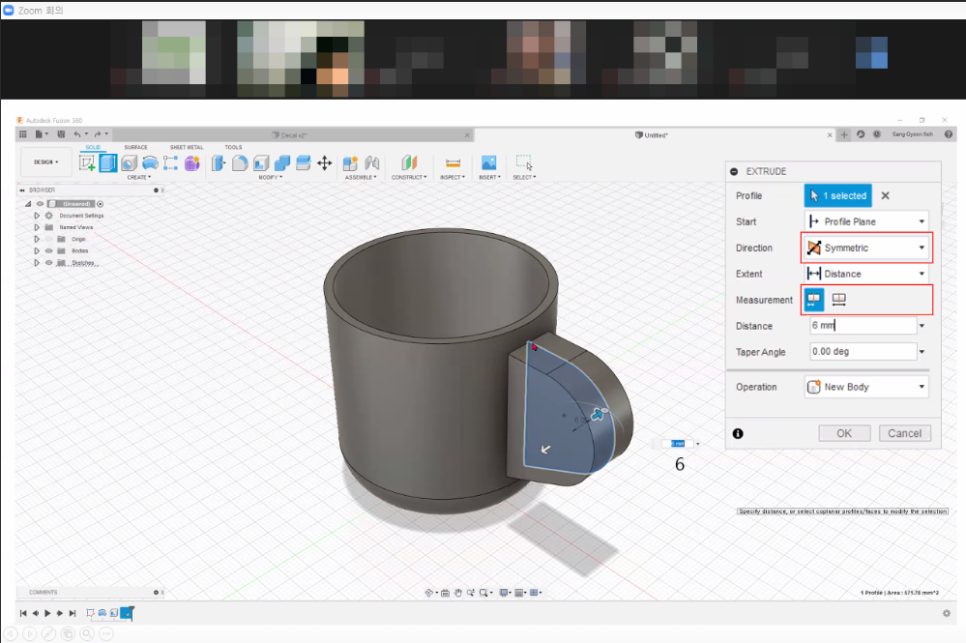Show Extrude dialog info icon
966x643 pixels.
tap(737, 434)
